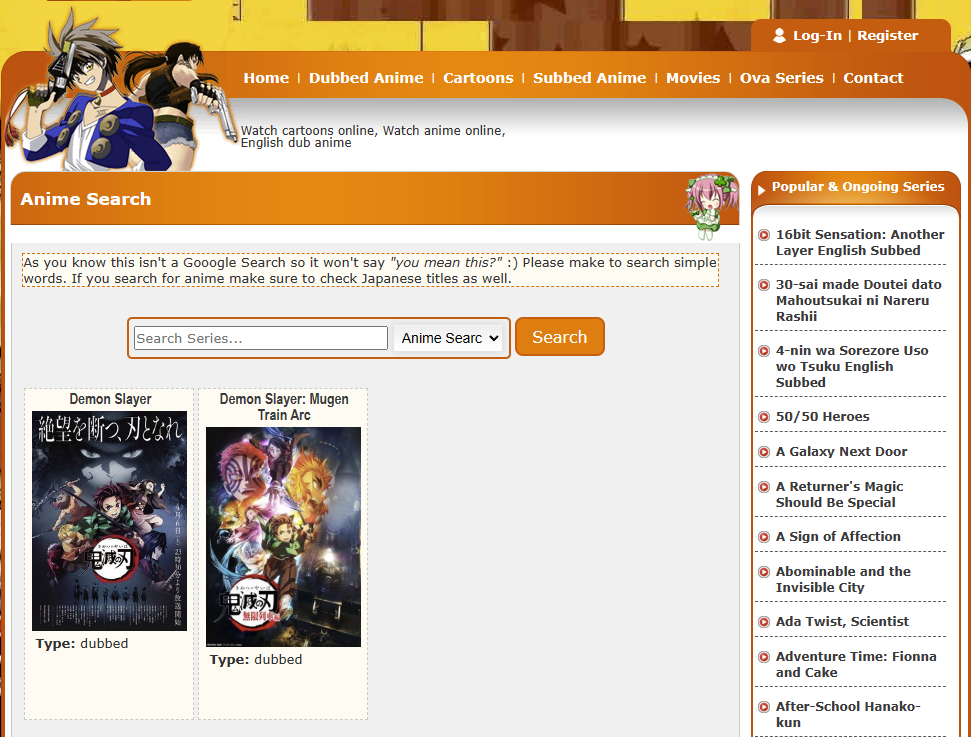Open the Dubbed Anime menu

pos(366,78)
